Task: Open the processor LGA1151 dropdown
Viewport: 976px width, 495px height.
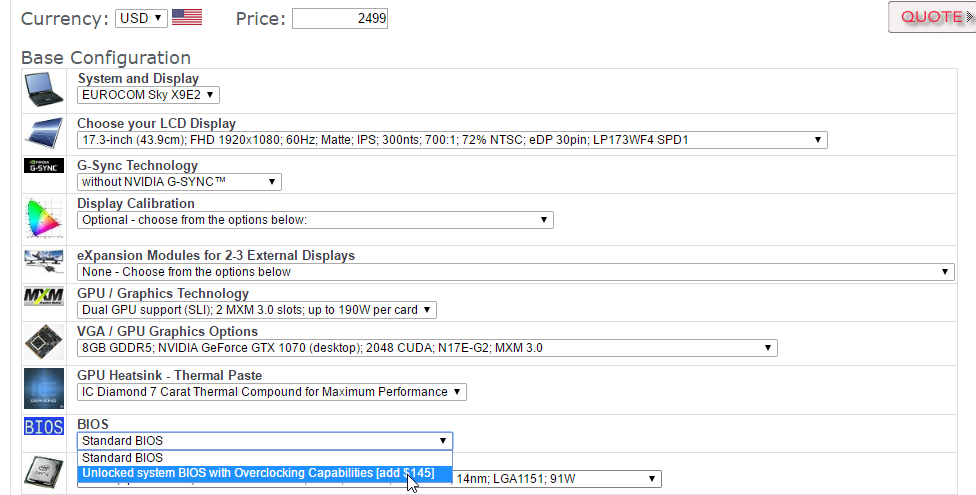Action: pos(556,479)
